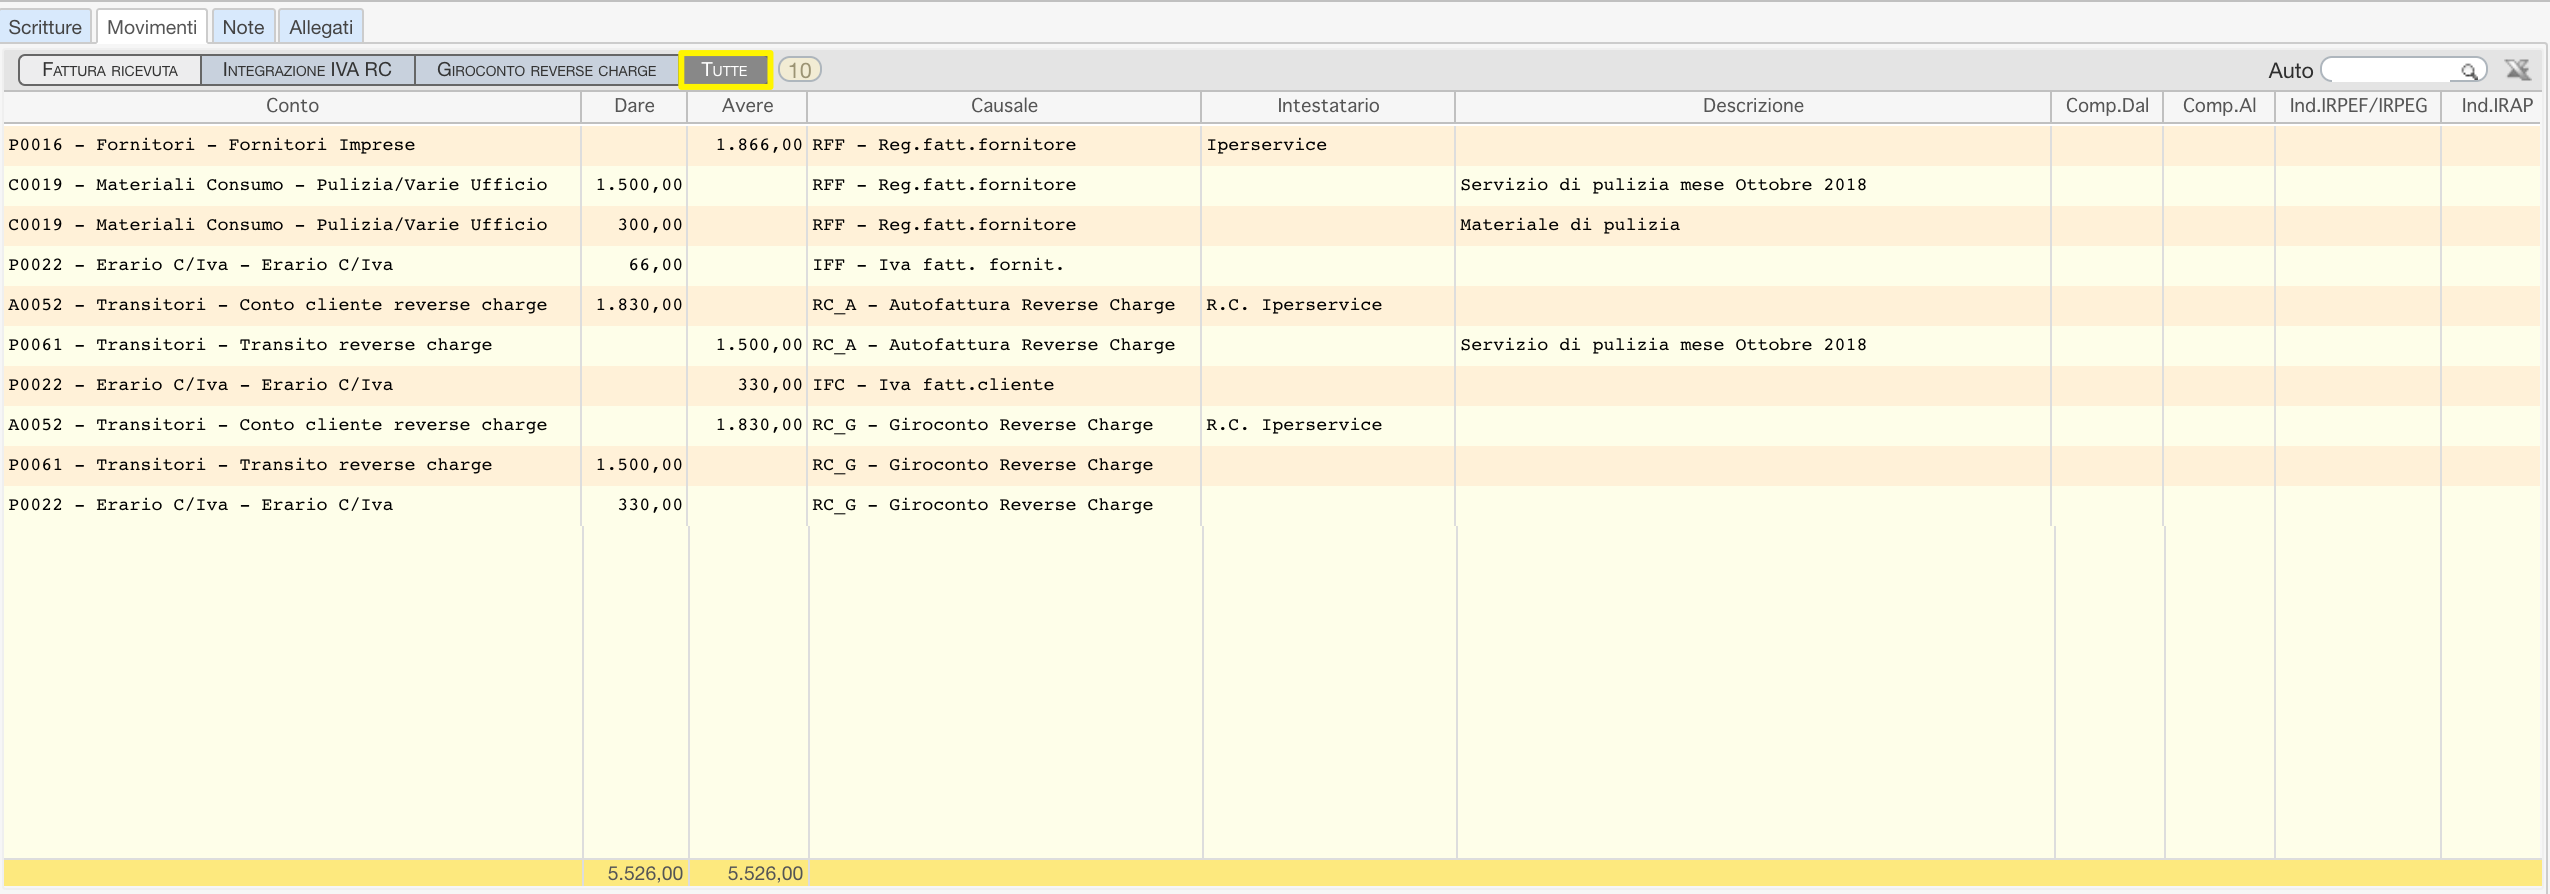Viewport: 2550px width, 894px height.
Task: Click the Comp.Dal column header
Action: 2107,106
